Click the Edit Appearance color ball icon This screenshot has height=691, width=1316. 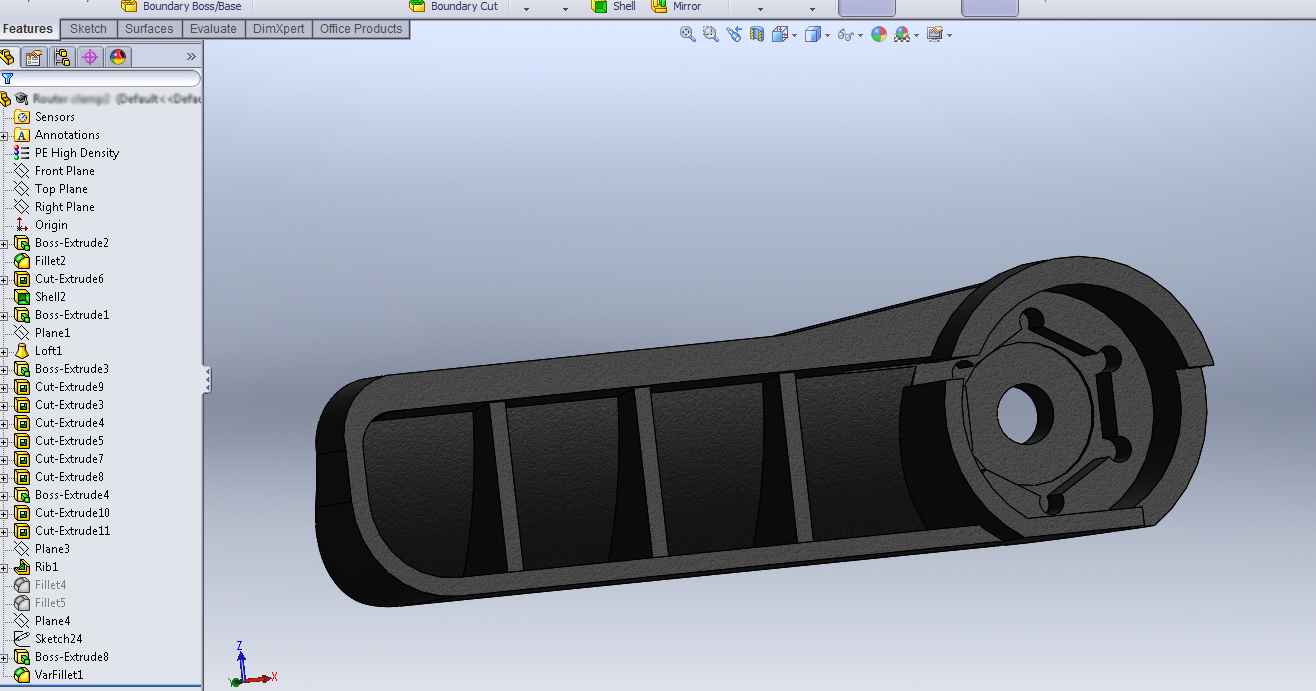point(879,34)
